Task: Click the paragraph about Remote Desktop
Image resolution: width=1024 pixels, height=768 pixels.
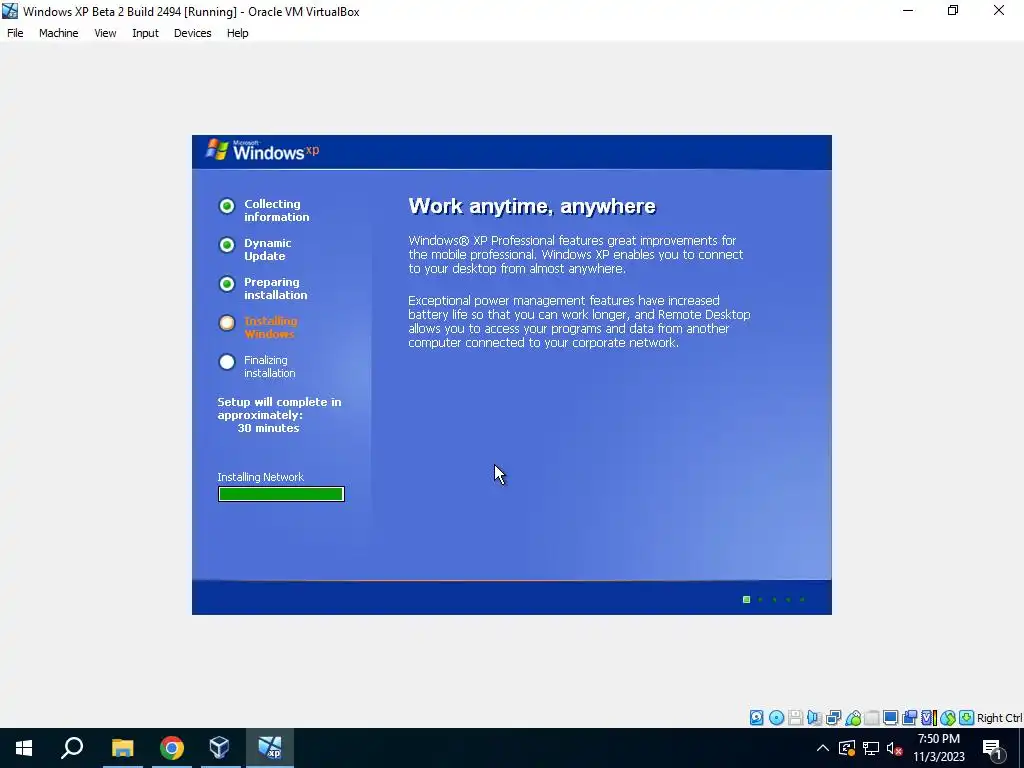Action: click(579, 321)
